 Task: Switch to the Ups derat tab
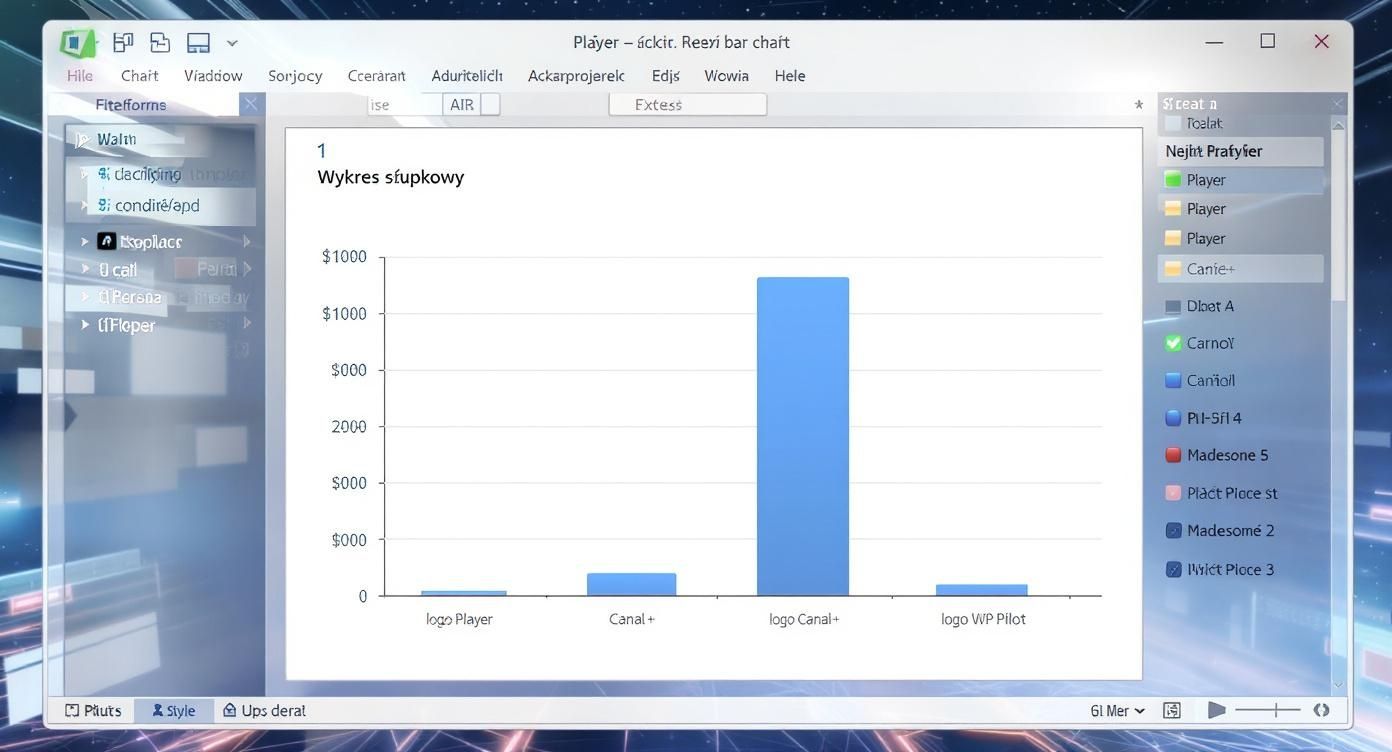(264, 711)
